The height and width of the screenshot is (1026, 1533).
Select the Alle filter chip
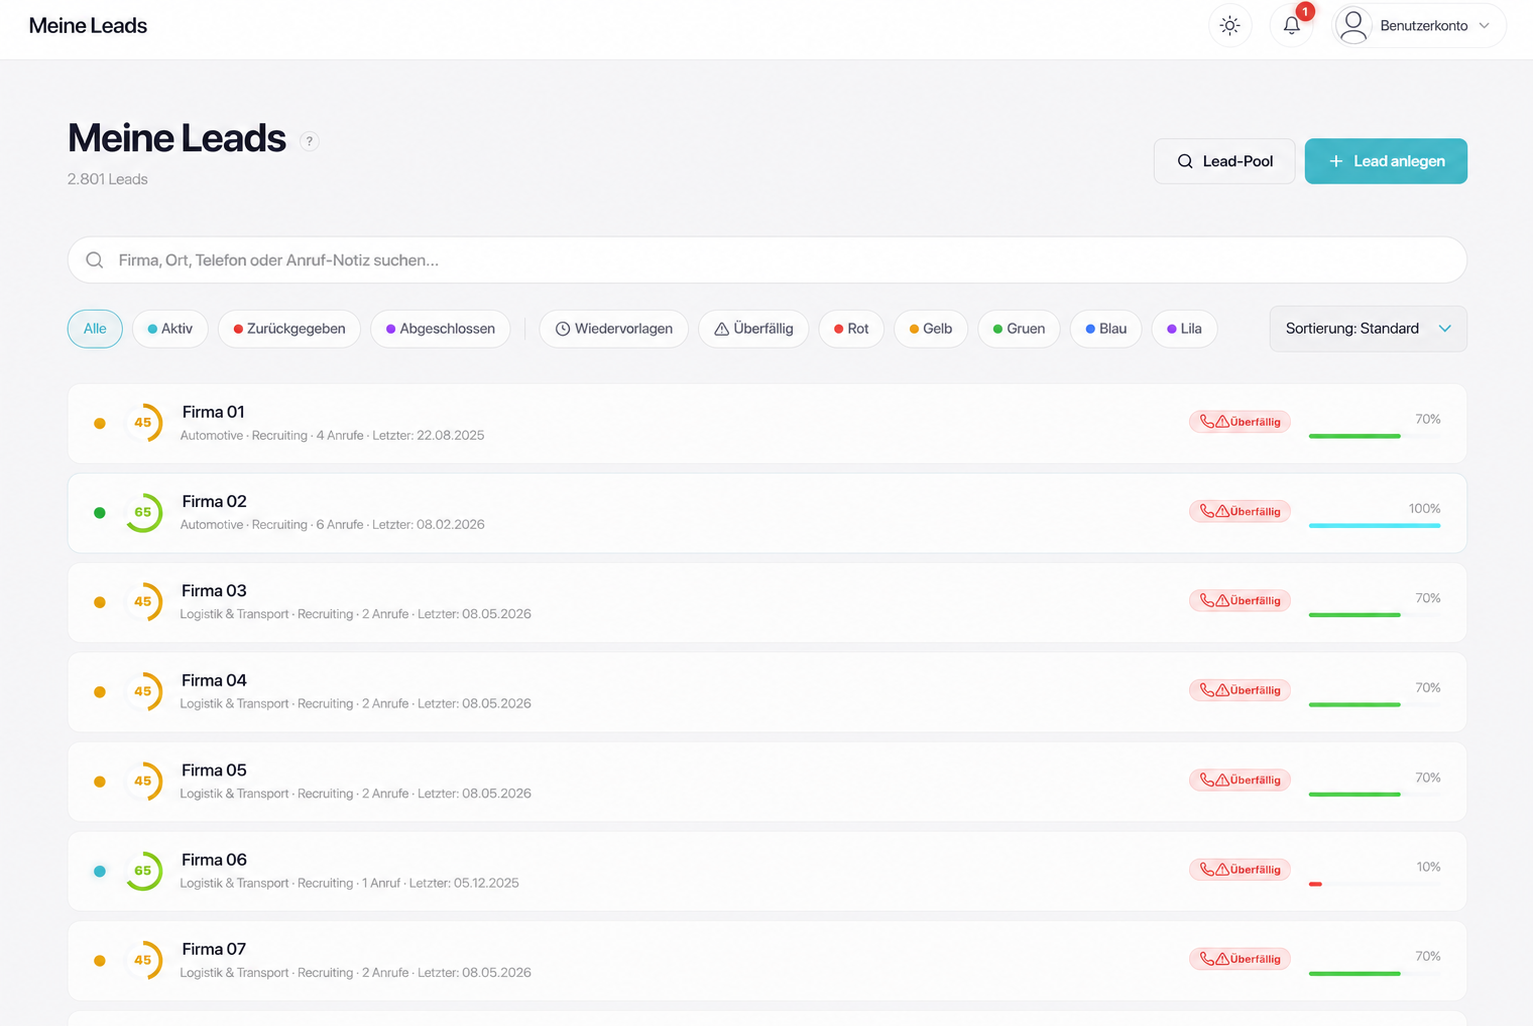tap(95, 329)
